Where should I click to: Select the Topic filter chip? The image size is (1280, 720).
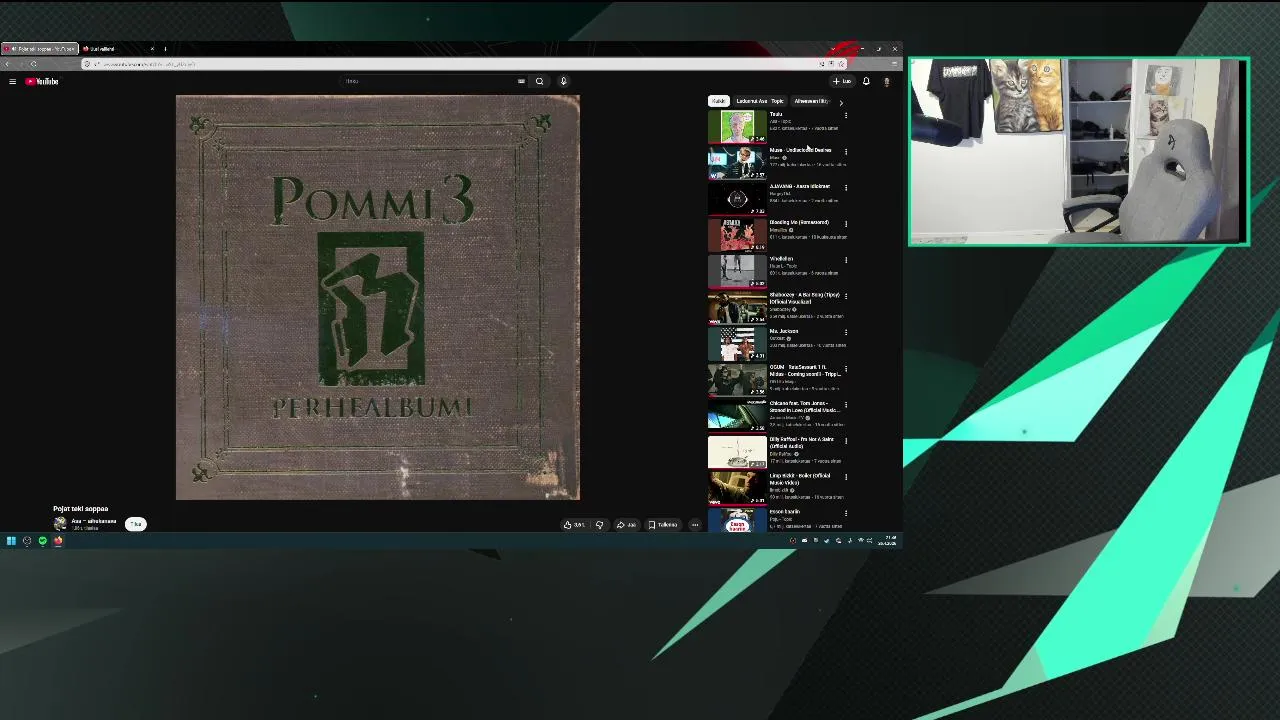pyautogui.click(x=777, y=101)
